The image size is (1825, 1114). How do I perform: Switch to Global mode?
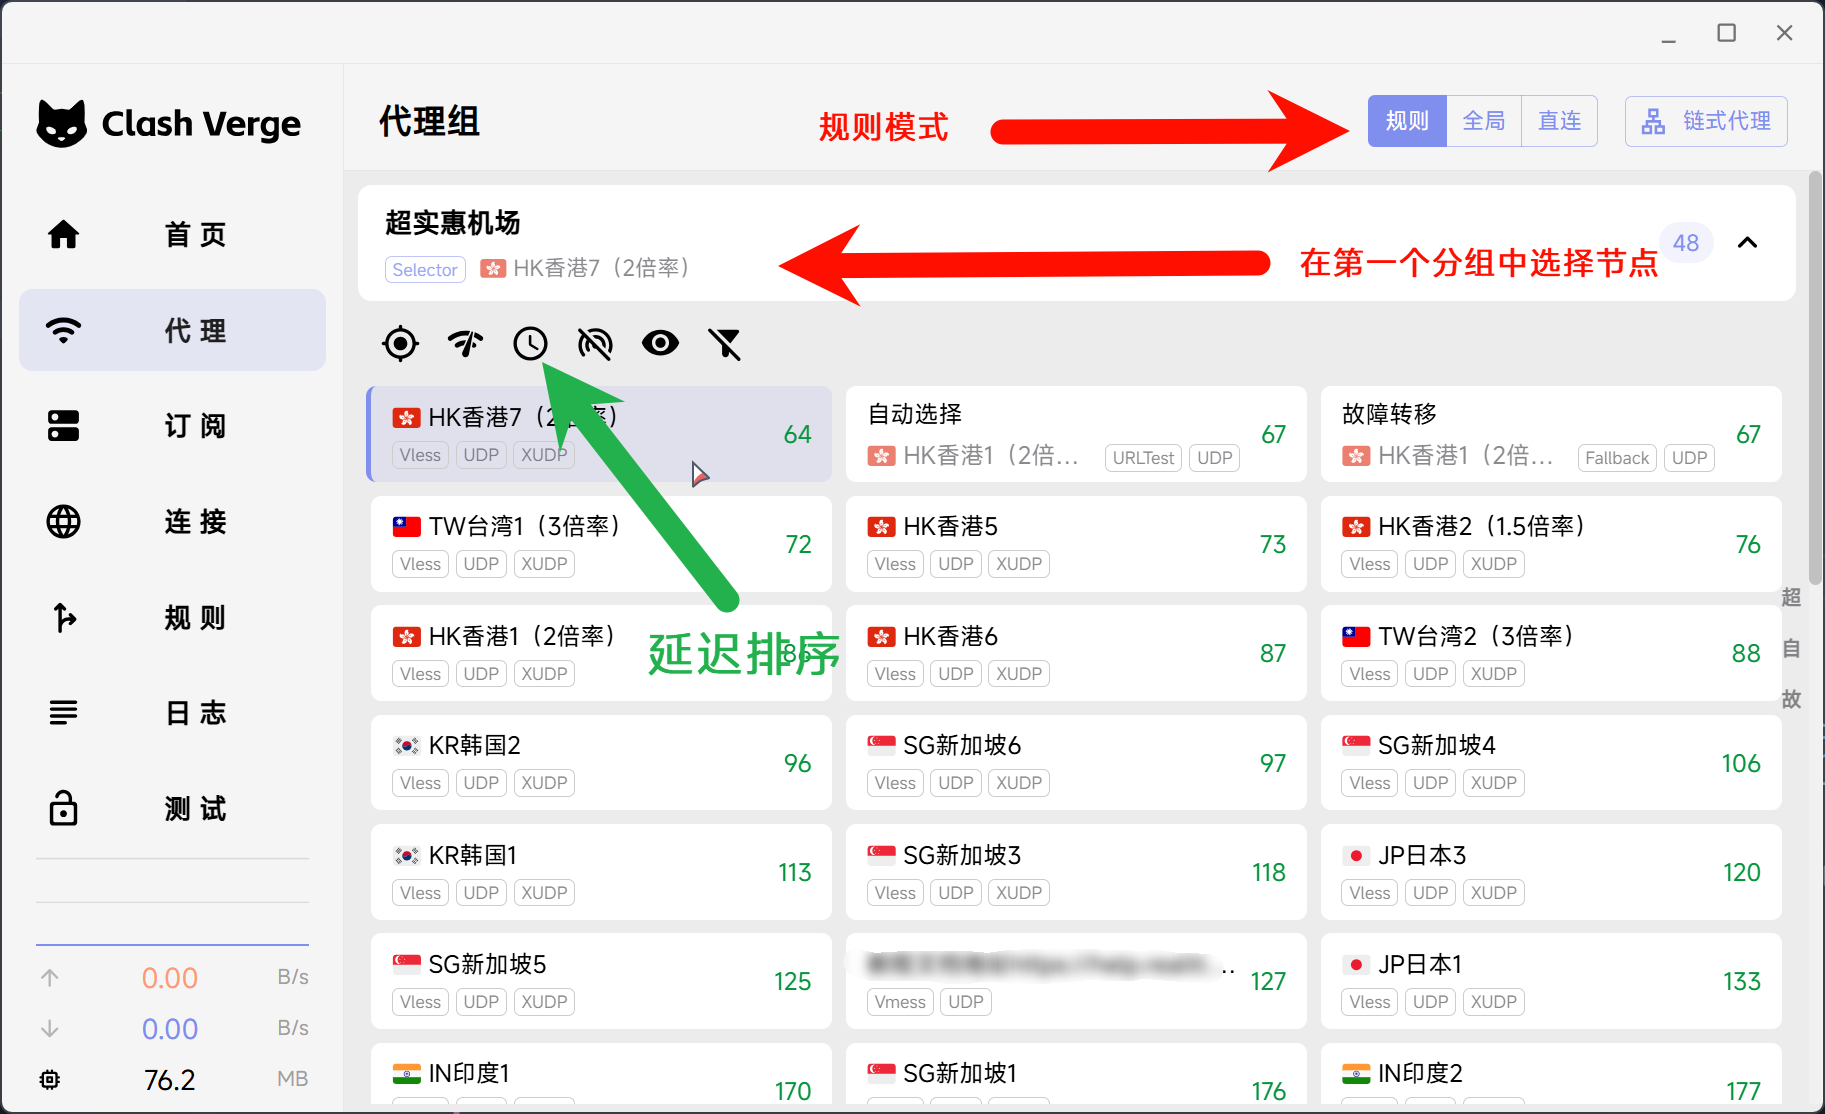pos(1483,122)
